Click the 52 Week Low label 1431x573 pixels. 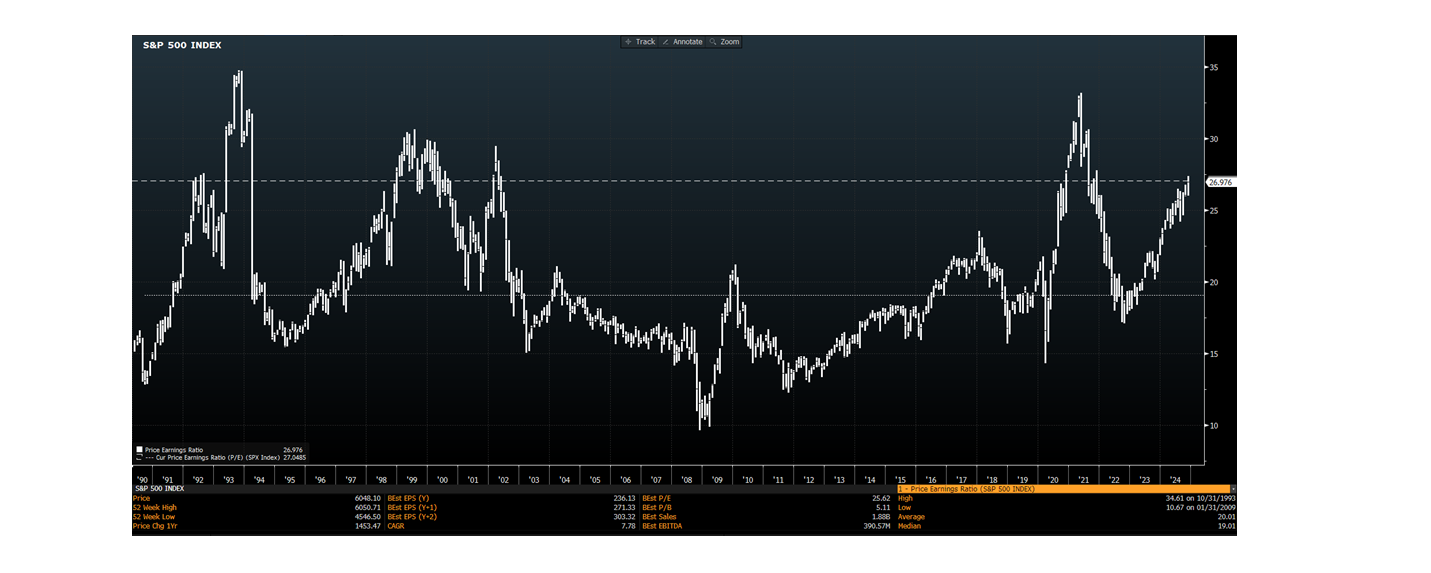[x=152, y=516]
